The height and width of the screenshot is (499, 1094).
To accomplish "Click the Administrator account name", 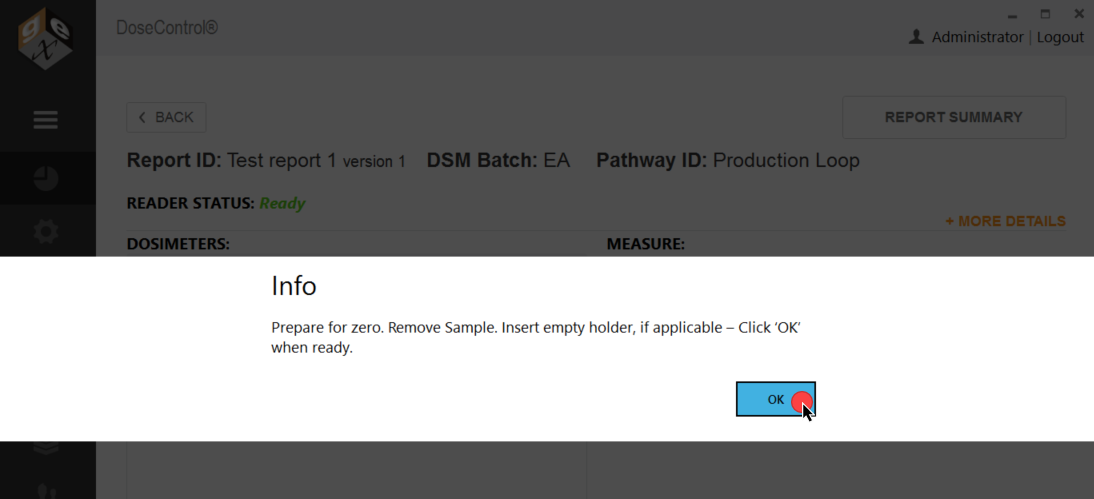I will (x=977, y=37).
